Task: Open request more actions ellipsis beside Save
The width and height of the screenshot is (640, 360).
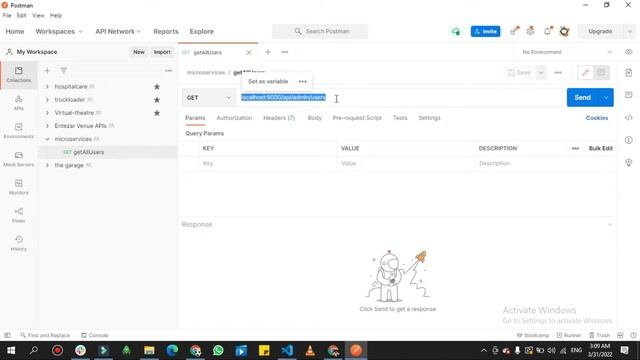Action: pos(558,73)
